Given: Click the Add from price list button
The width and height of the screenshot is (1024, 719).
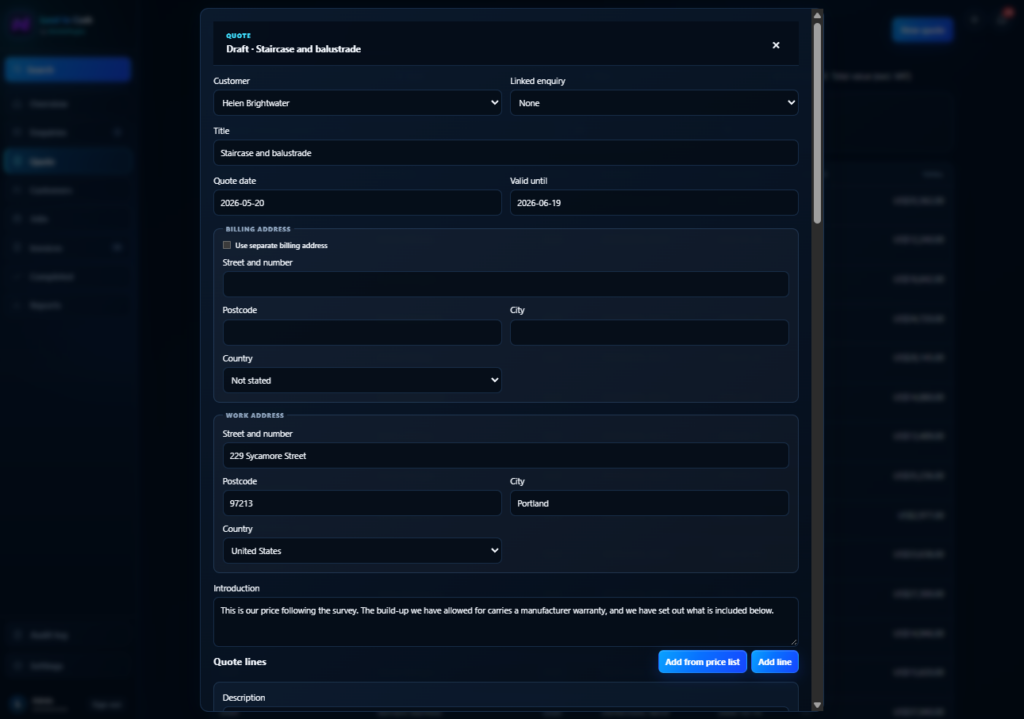Looking at the screenshot, I should coord(702,662).
